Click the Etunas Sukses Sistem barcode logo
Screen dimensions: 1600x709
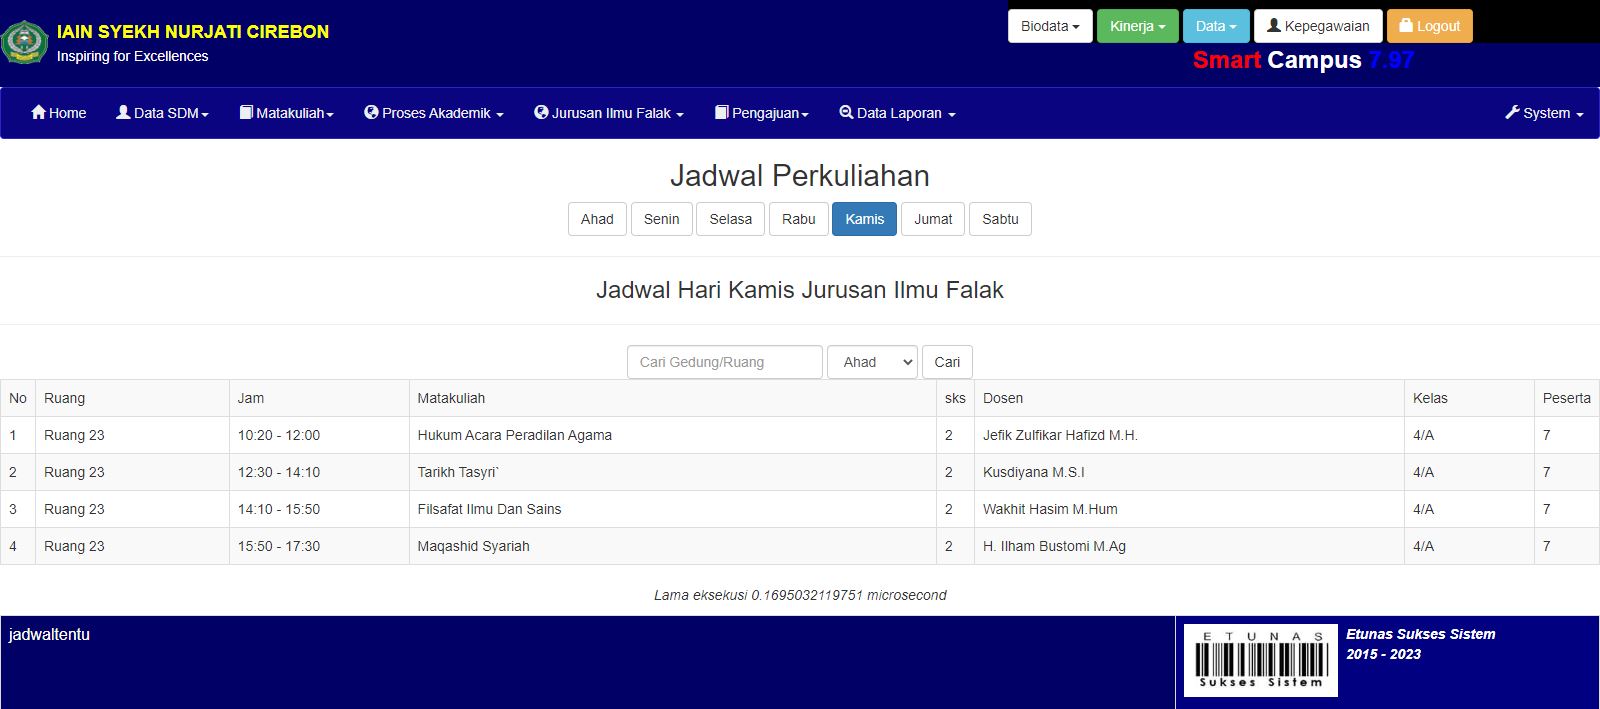[1260, 660]
